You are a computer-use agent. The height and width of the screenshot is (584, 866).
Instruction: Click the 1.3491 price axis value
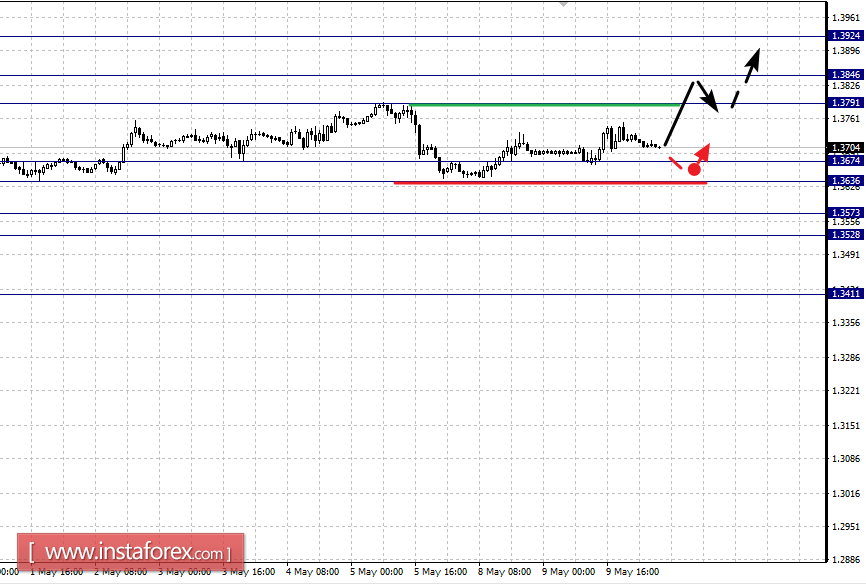tap(846, 255)
